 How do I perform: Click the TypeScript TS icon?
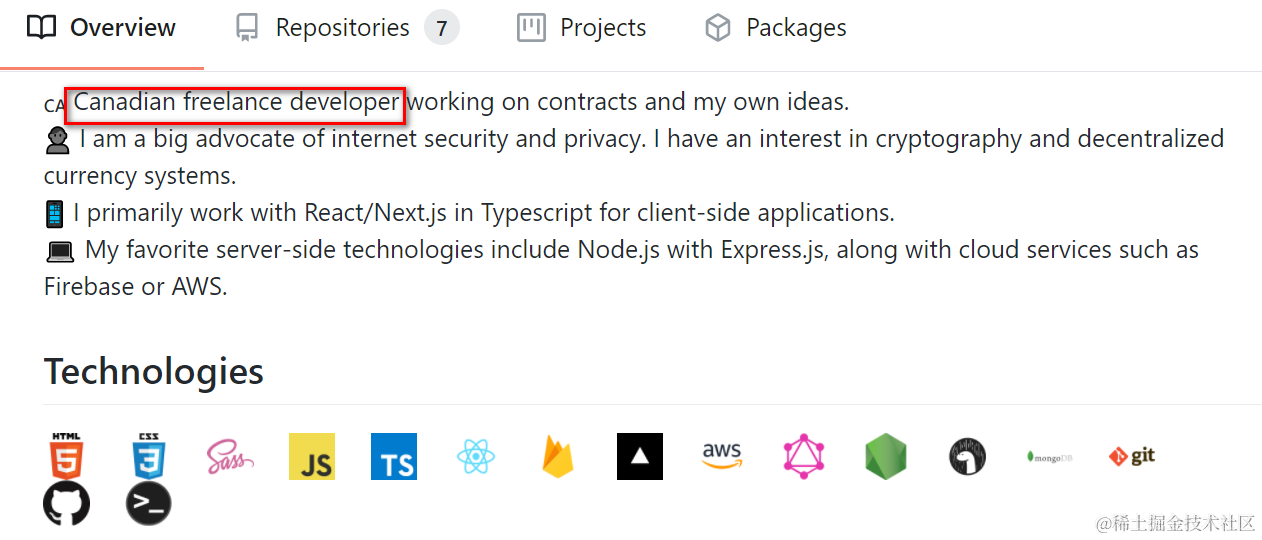(394, 457)
